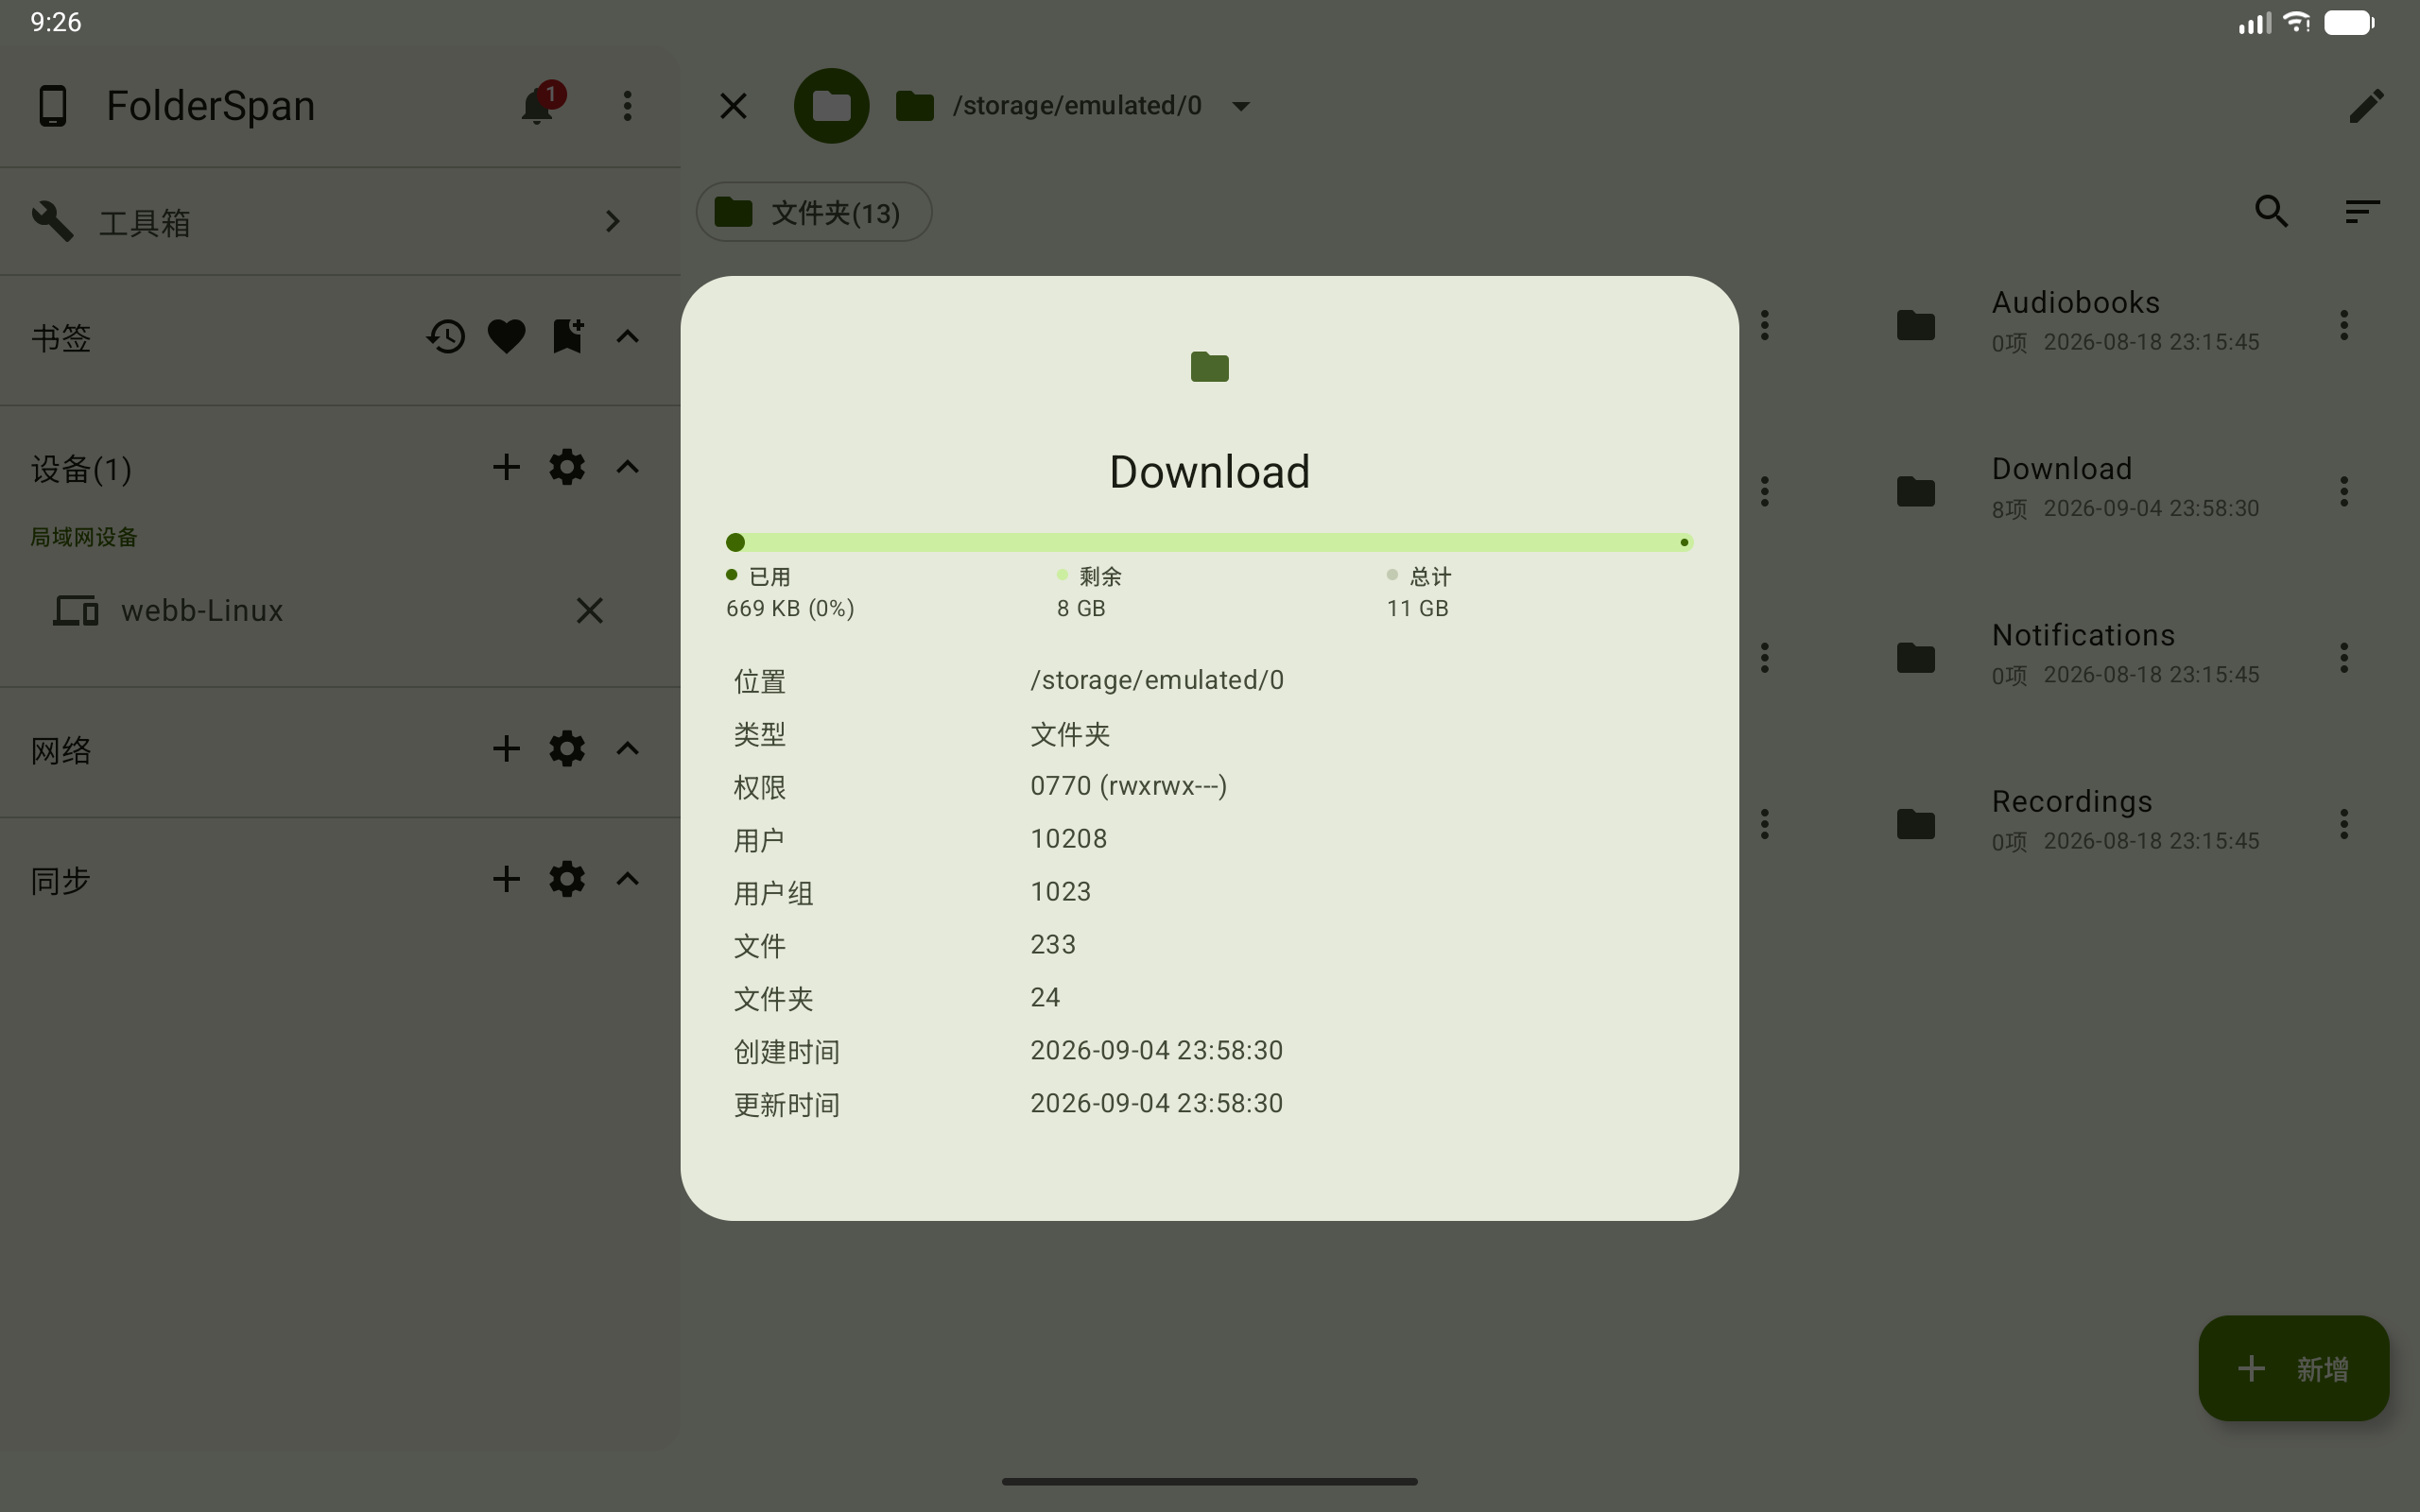Open settings gear for 同步
Image resolution: width=2420 pixels, height=1512 pixels.
[567, 879]
